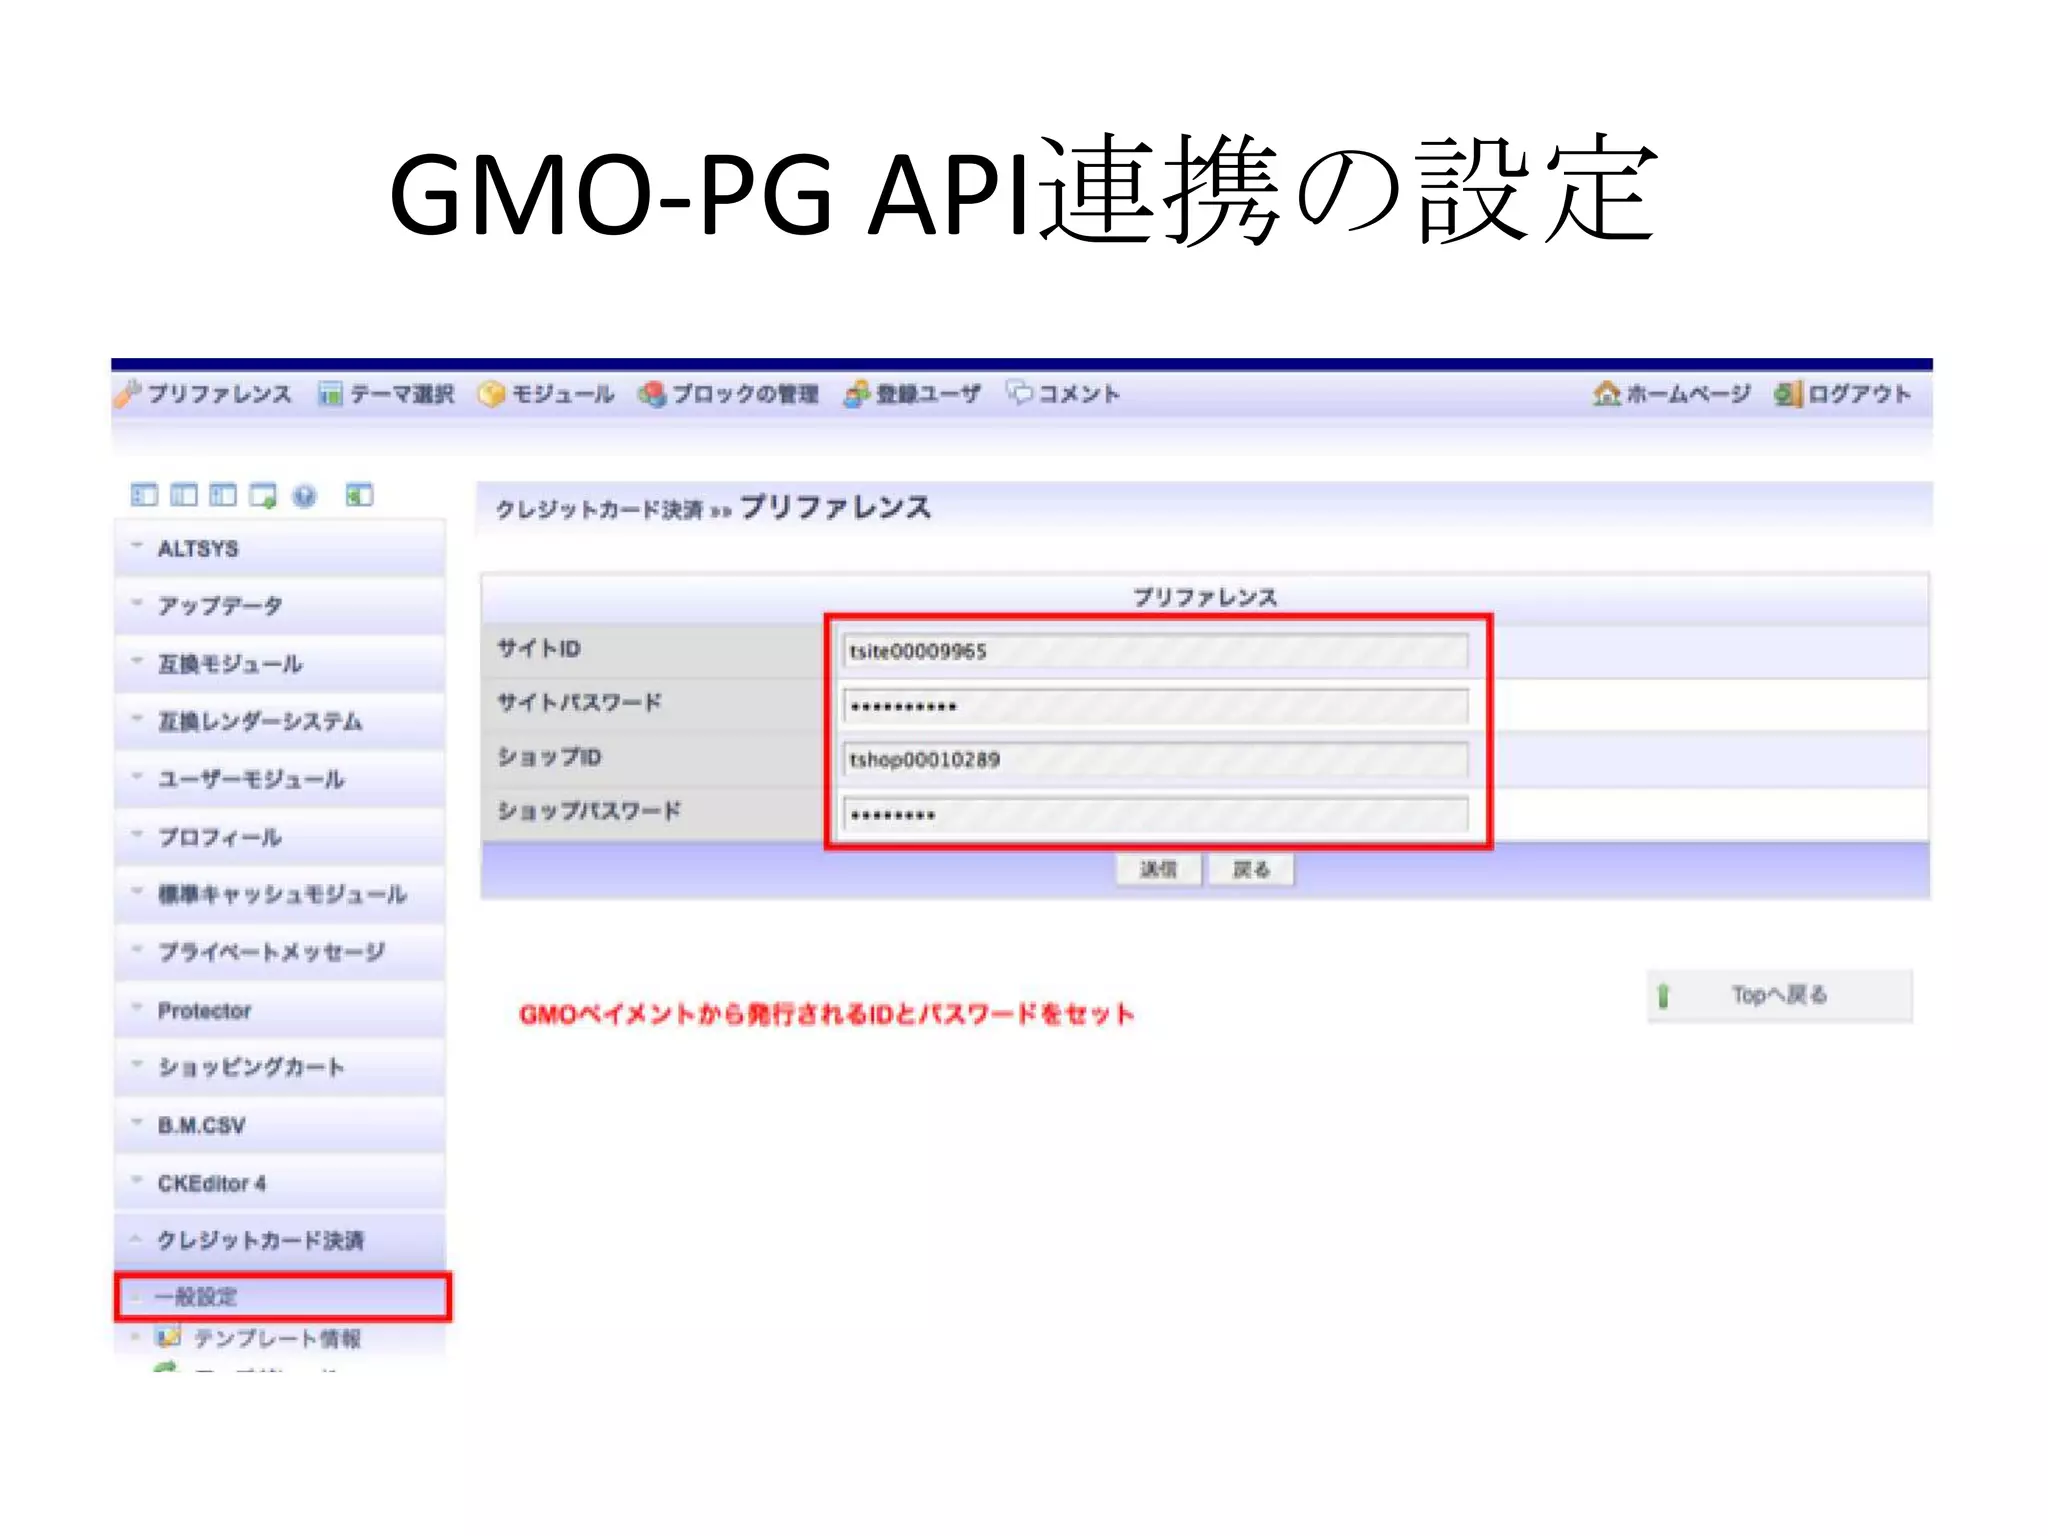Click the blue question-mark help icon in sidebar
The image size is (2048, 1536).
tap(305, 496)
